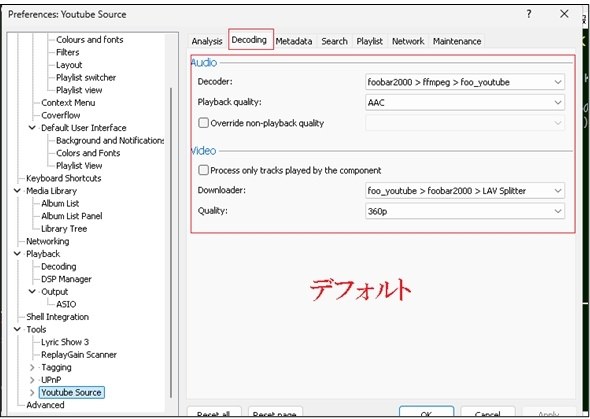Viewport: 590px width, 419px height.
Task: Tick Process only tracks played by the component
Action: (204, 170)
